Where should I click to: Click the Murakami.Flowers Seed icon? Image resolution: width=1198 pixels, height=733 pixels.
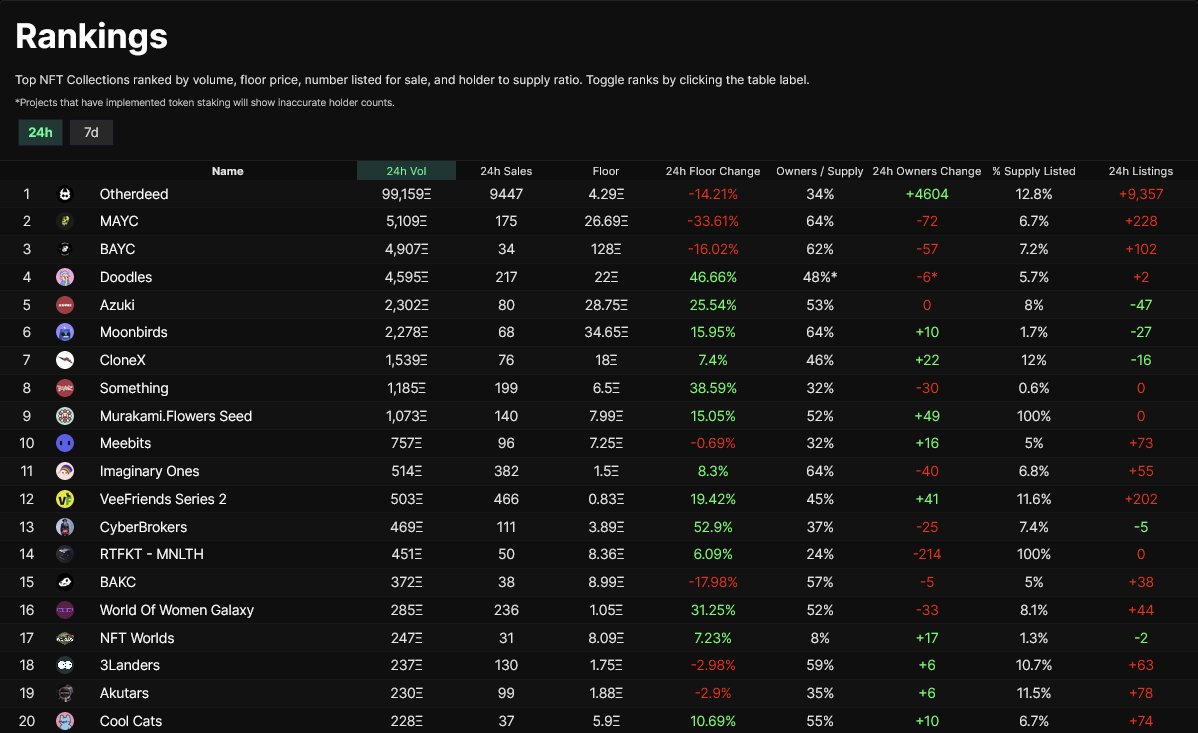pyautogui.click(x=65, y=416)
